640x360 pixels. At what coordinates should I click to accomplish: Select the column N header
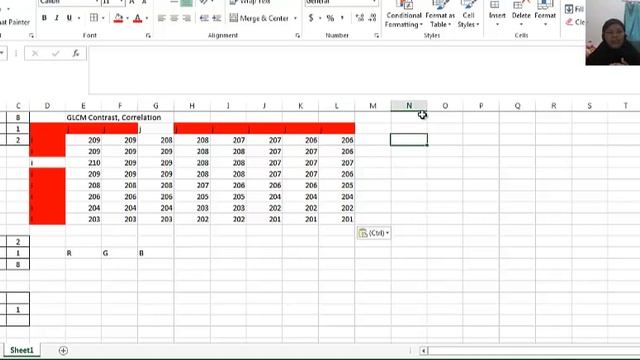pyautogui.click(x=409, y=106)
